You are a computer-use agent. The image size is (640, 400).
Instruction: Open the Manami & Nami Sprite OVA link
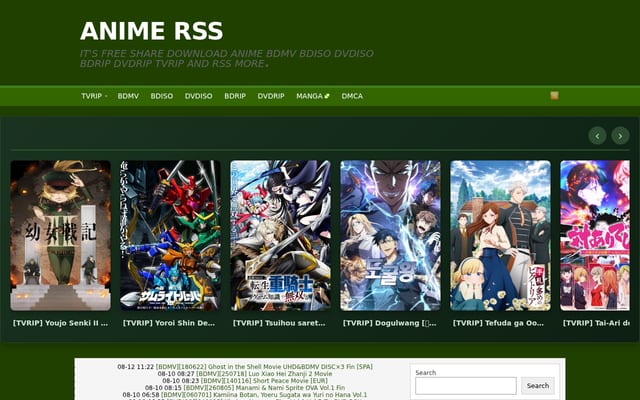264,388
